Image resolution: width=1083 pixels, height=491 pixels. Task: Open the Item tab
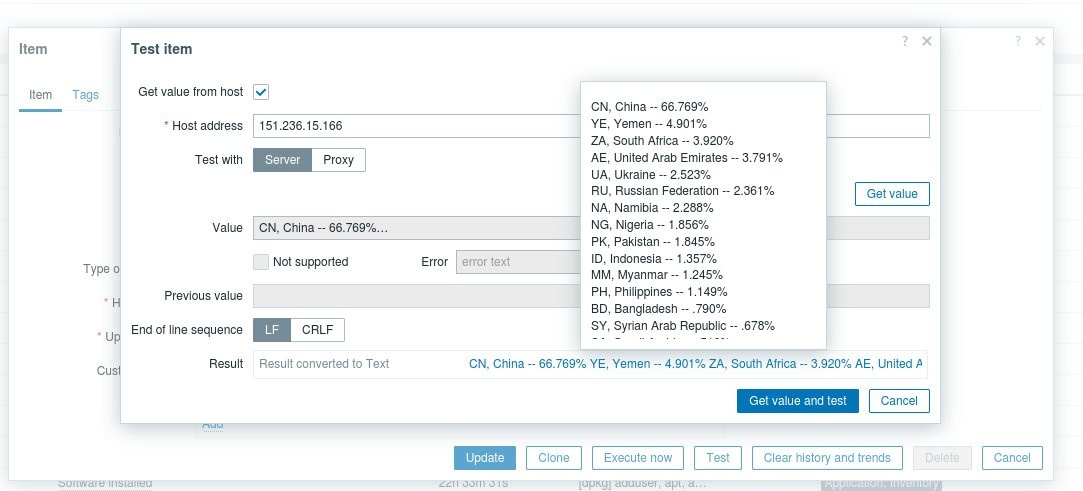coord(40,95)
